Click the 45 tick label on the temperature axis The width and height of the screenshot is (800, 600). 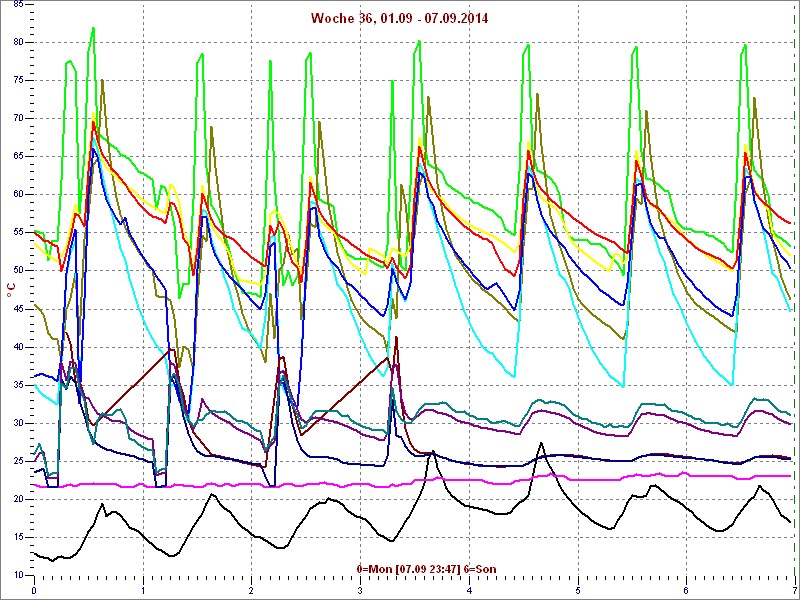(x=17, y=309)
